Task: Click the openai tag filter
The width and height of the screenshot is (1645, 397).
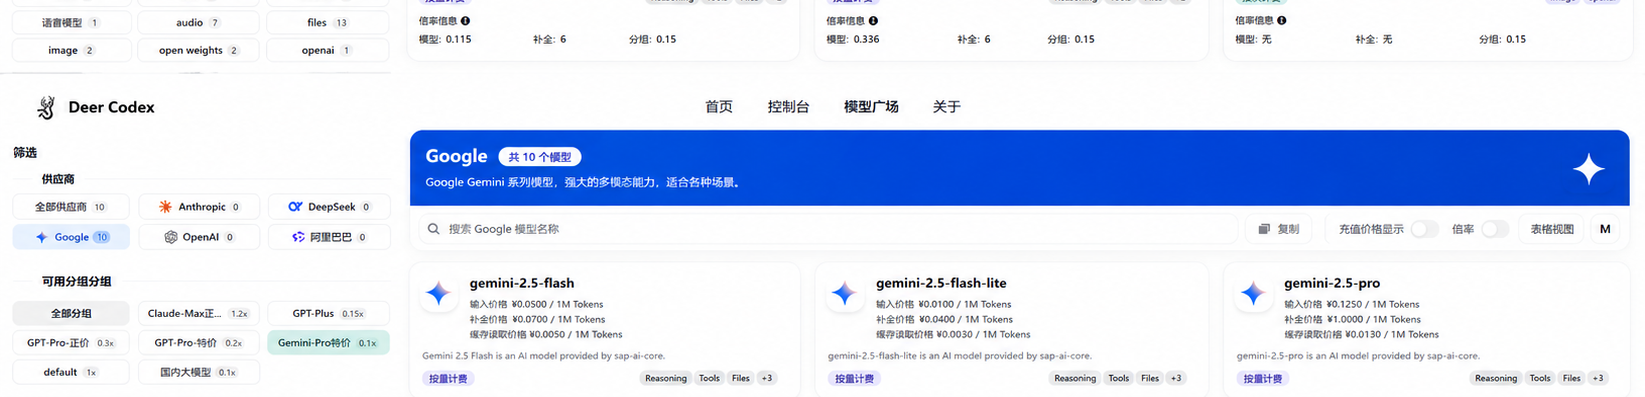Action: (329, 50)
